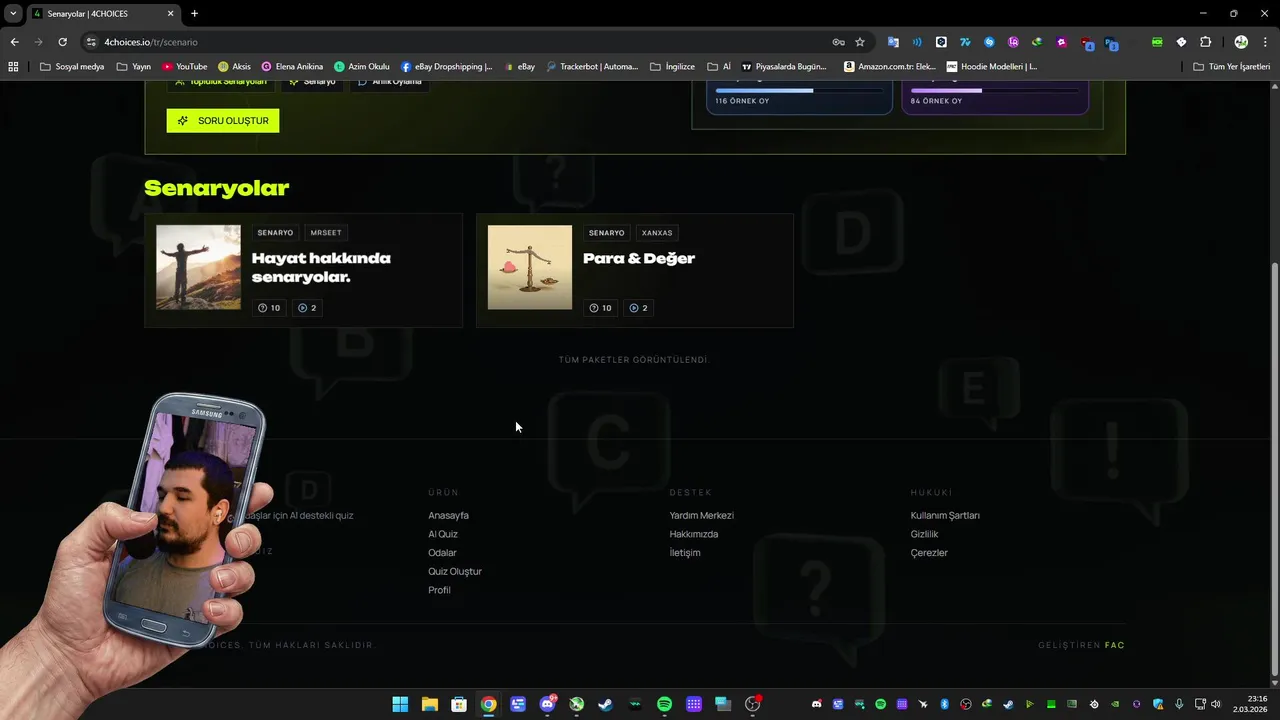Open the Yayın bookmark folder

tap(134, 67)
